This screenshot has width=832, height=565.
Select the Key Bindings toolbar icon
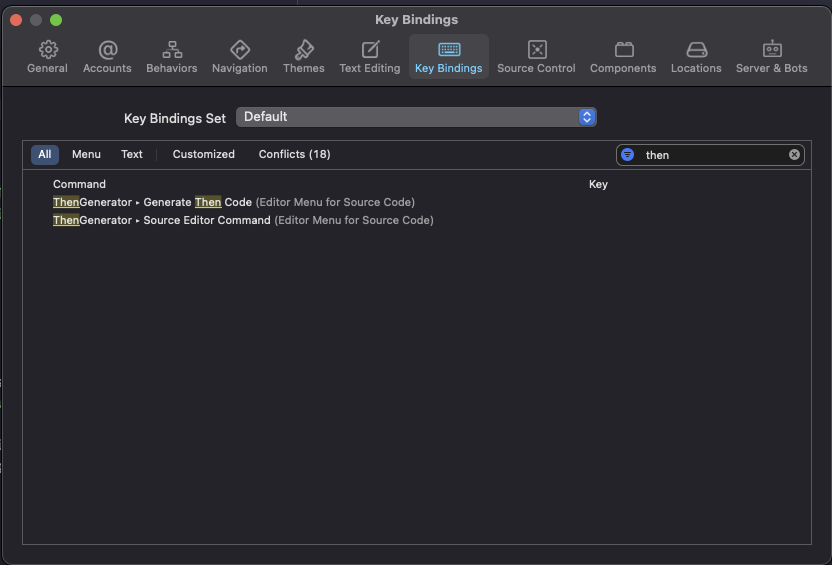click(449, 57)
